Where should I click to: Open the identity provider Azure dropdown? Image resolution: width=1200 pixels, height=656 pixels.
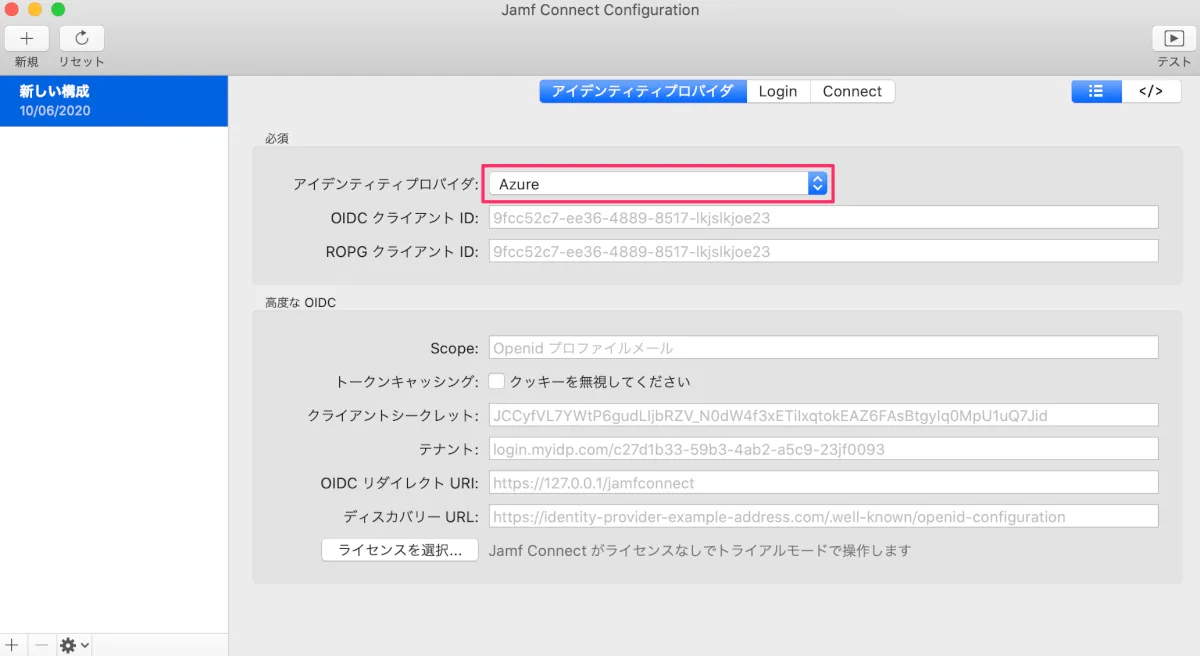tap(658, 184)
